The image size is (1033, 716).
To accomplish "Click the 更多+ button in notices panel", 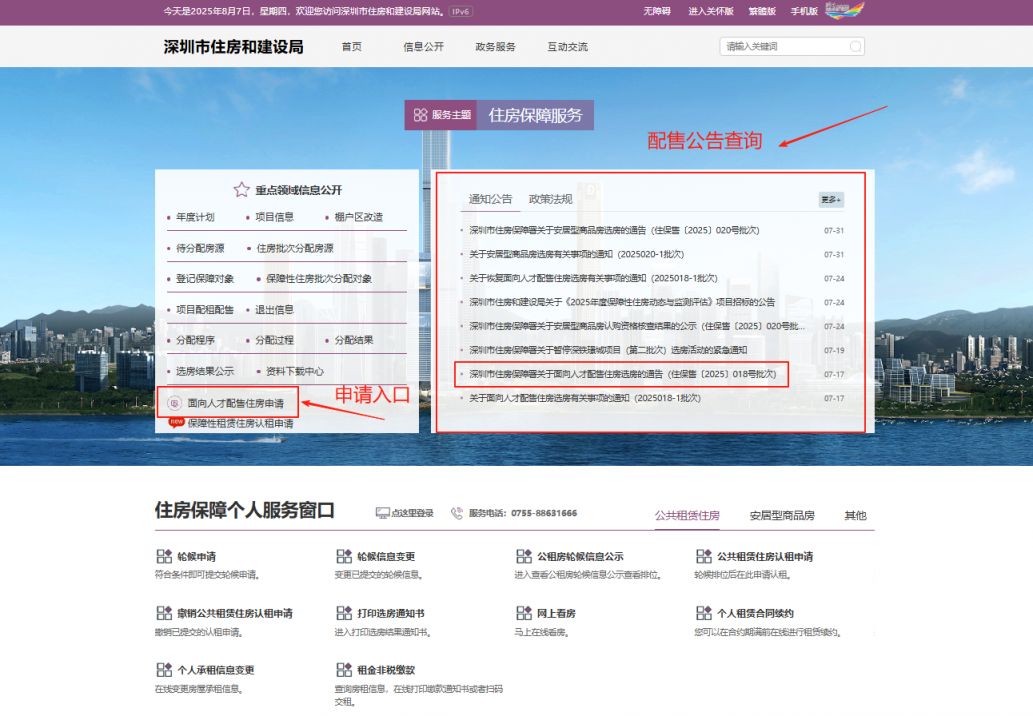I will 831,199.
